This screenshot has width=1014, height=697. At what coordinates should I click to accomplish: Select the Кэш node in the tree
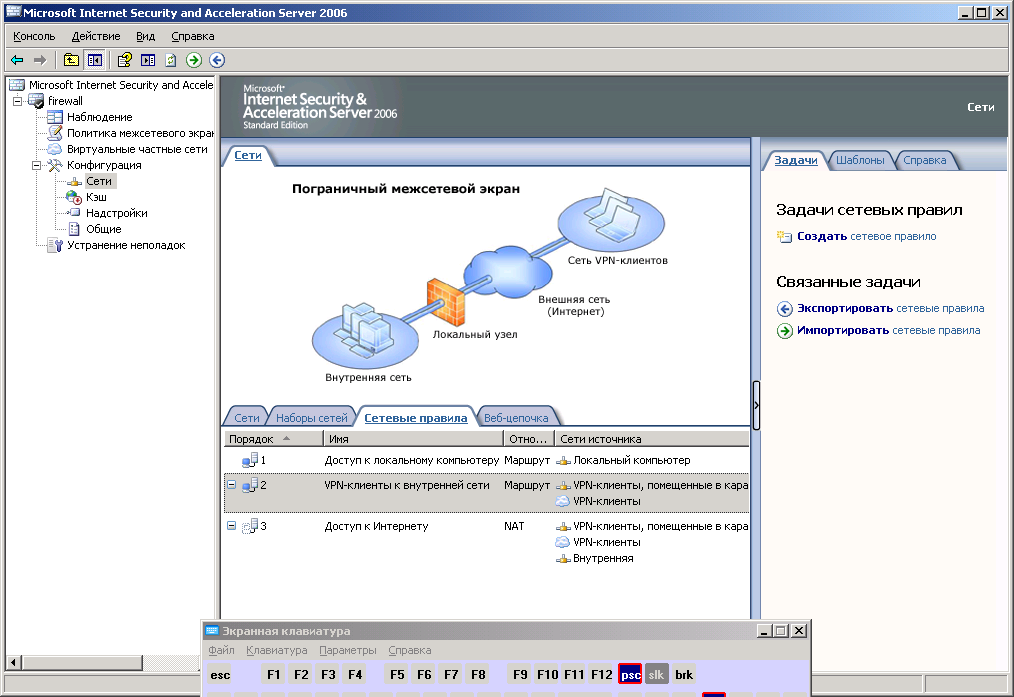96,197
